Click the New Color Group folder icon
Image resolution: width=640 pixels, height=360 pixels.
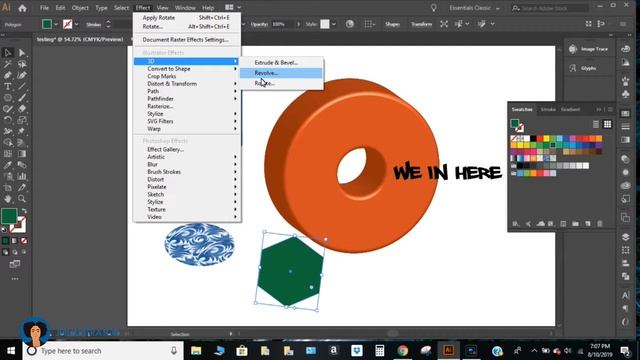[x=576, y=224]
